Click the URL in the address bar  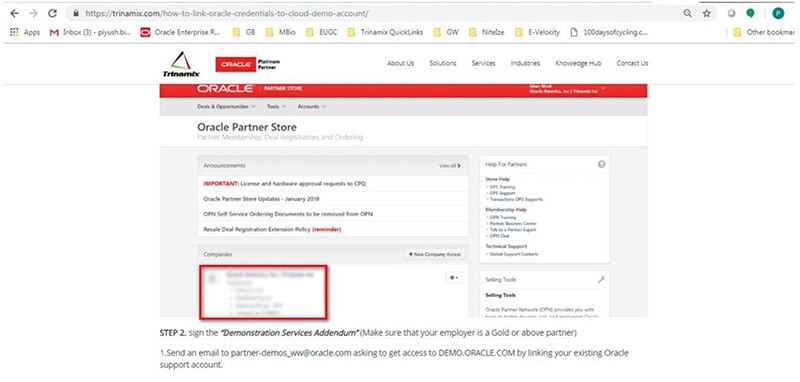pos(227,14)
